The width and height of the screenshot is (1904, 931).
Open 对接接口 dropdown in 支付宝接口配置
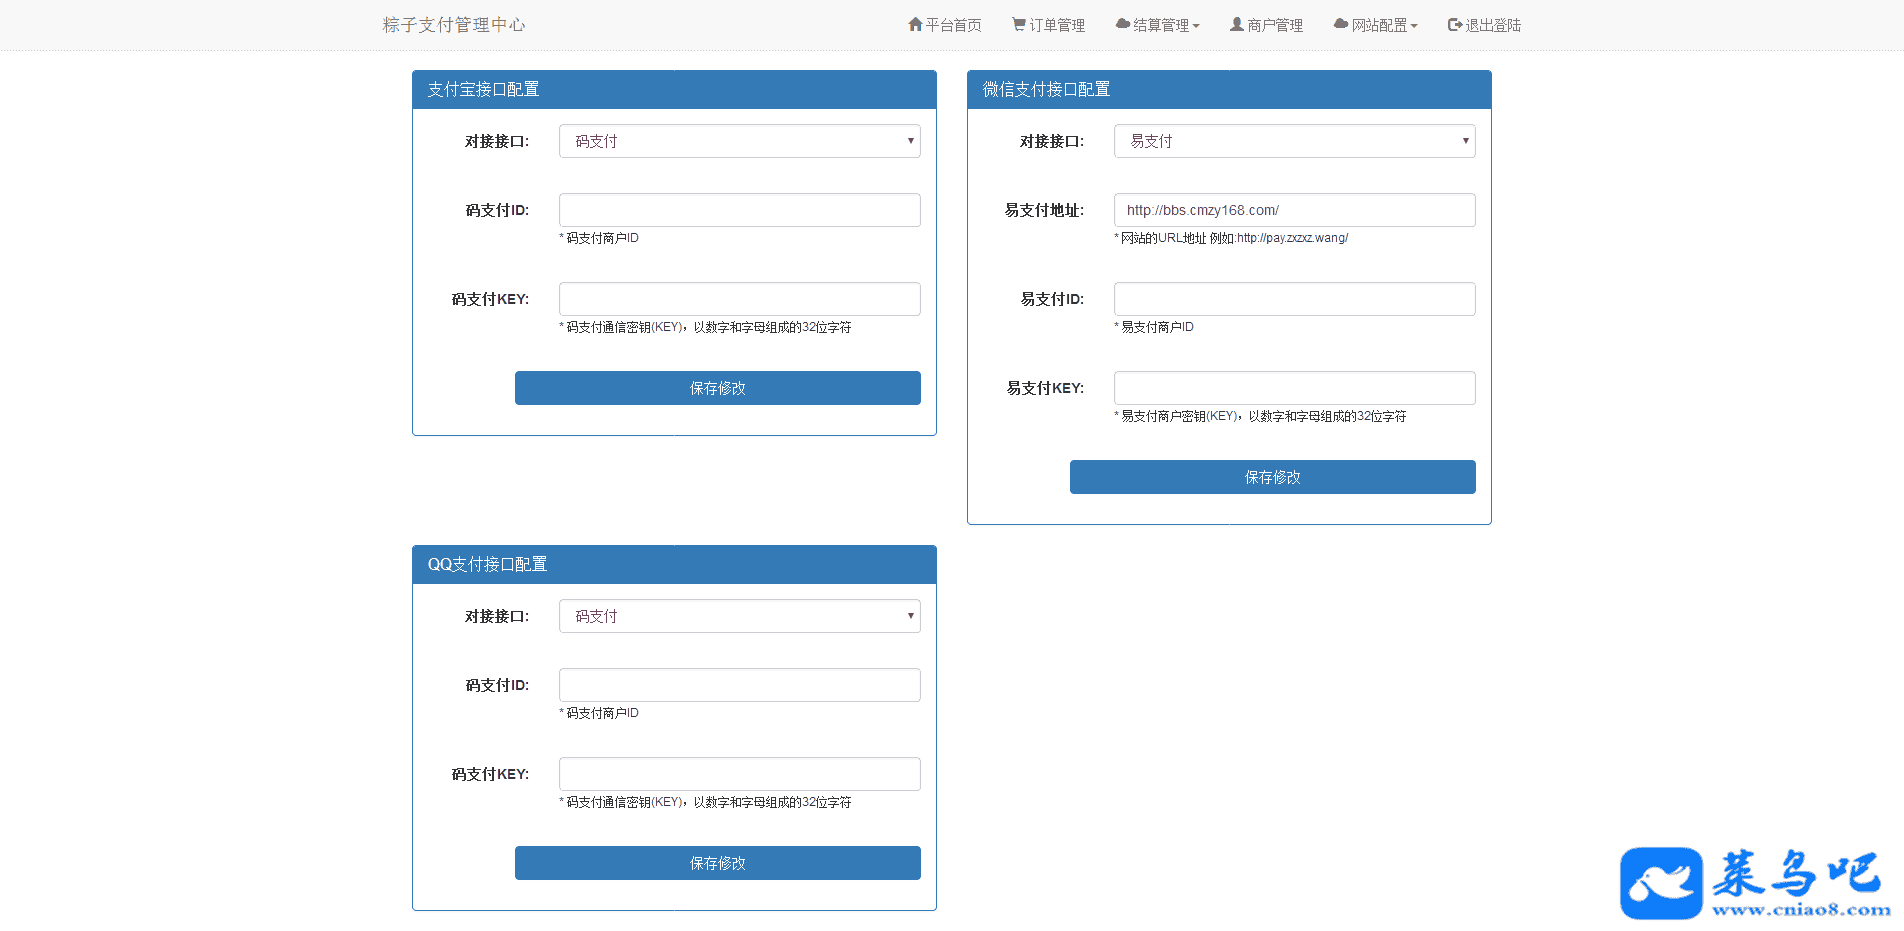tap(739, 141)
